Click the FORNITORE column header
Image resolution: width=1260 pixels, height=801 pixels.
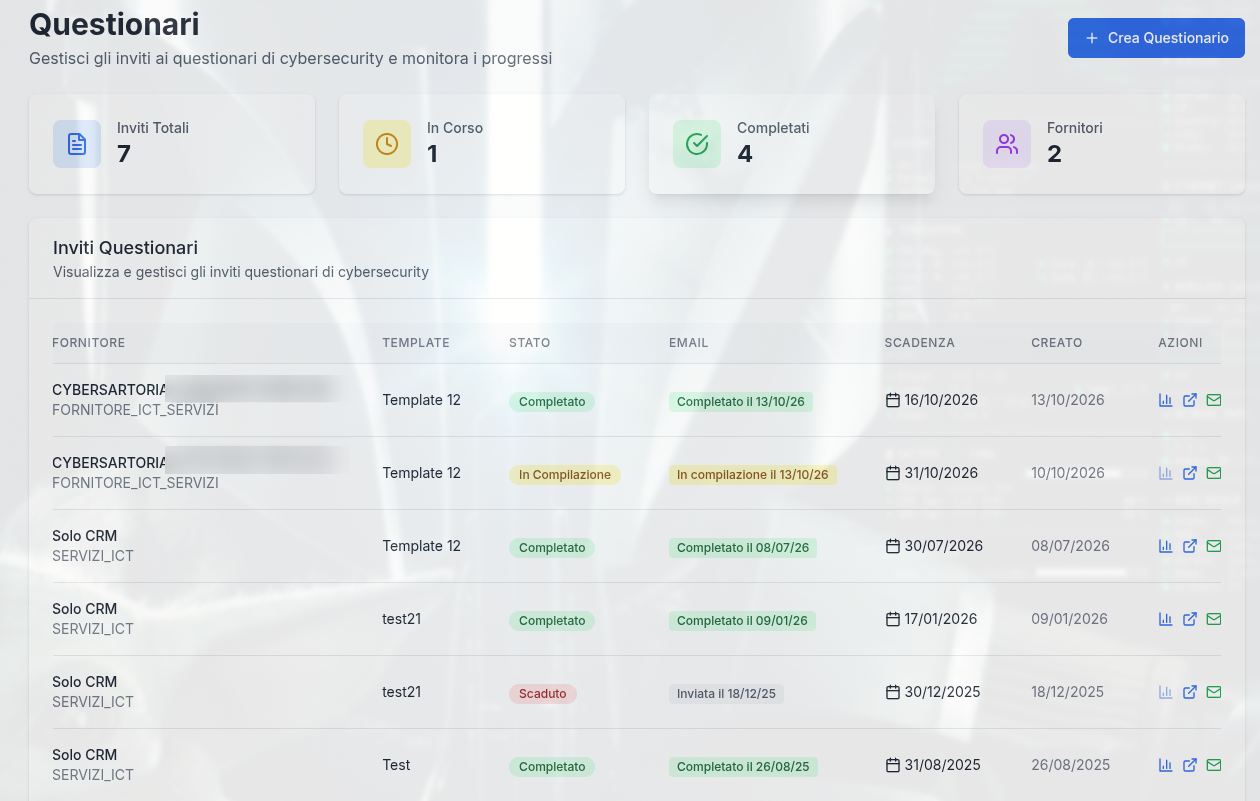click(x=89, y=343)
